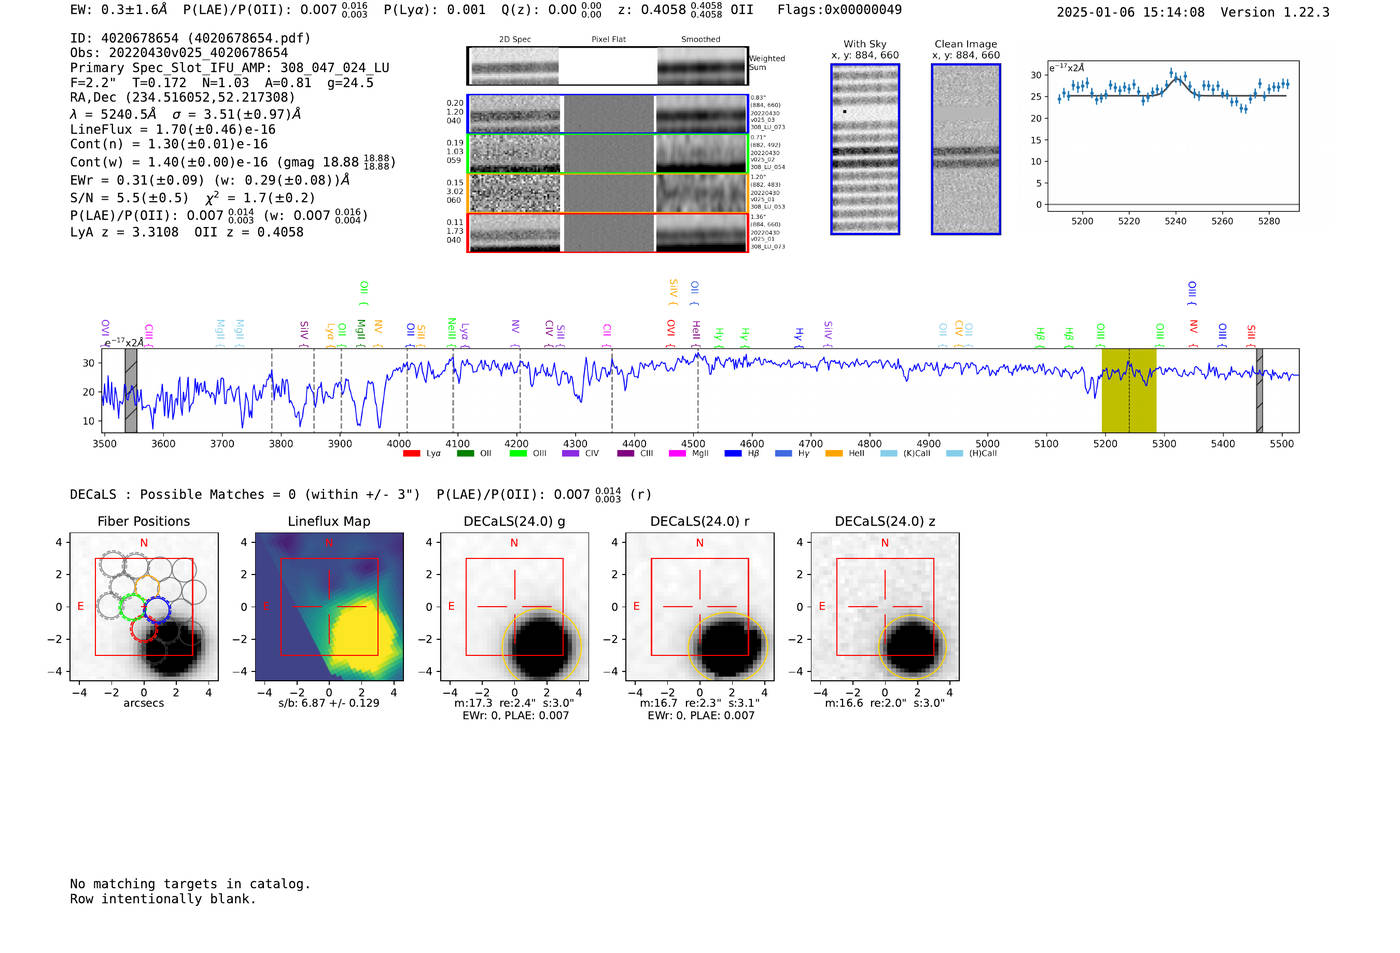1400x953 pixels.
Task: Select the blue-bordered 2D fiber spectrum row
Action: (608, 114)
